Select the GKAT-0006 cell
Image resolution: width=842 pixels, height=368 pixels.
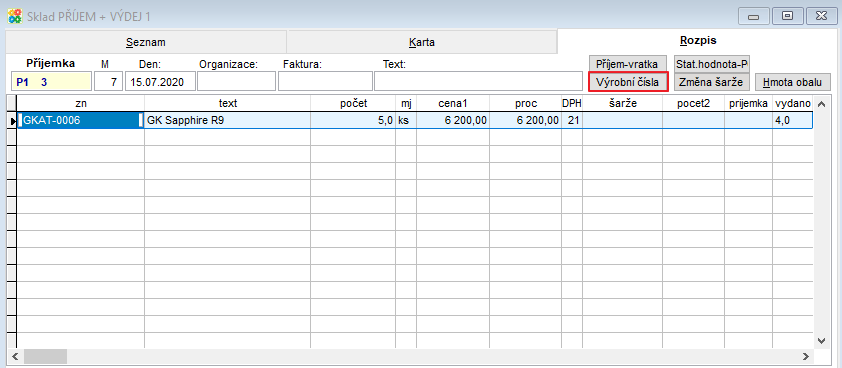(81, 120)
